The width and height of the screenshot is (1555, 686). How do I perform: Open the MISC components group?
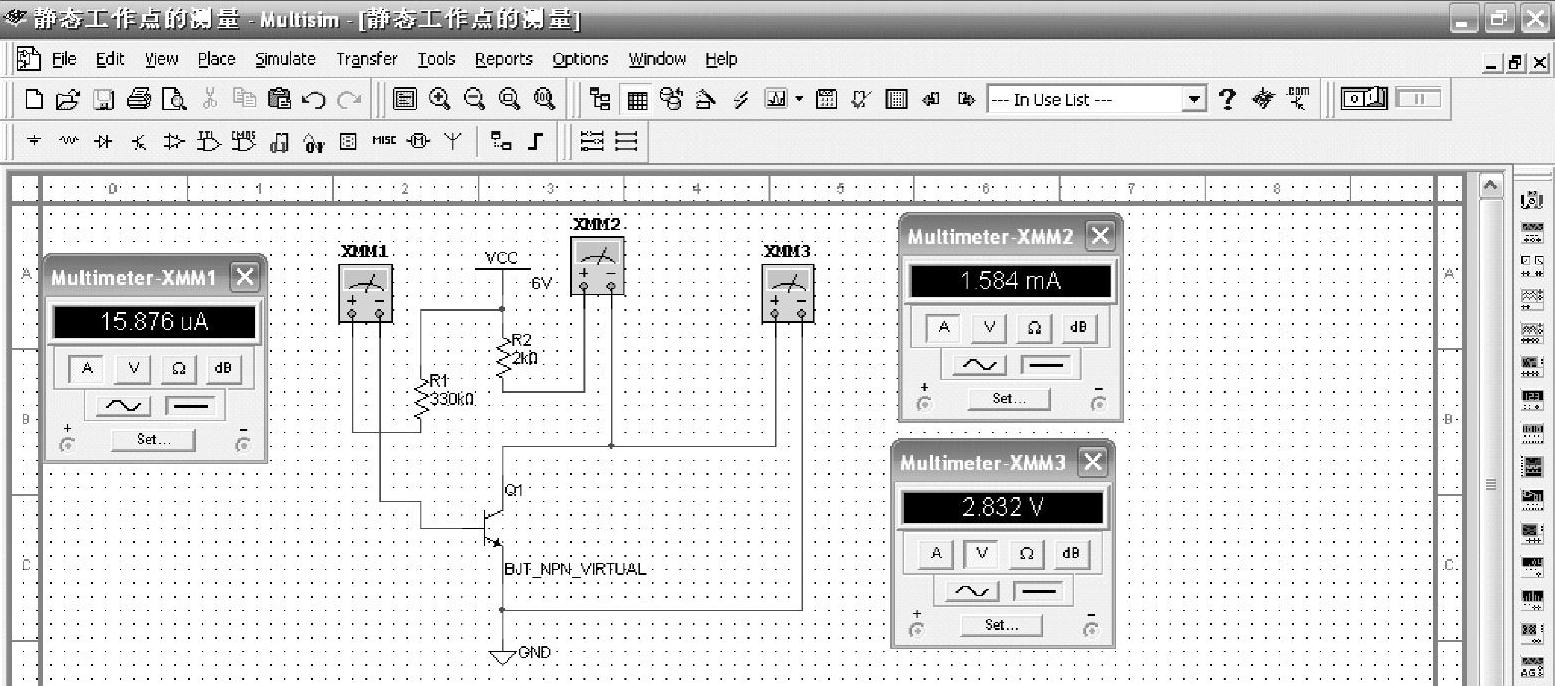[384, 142]
